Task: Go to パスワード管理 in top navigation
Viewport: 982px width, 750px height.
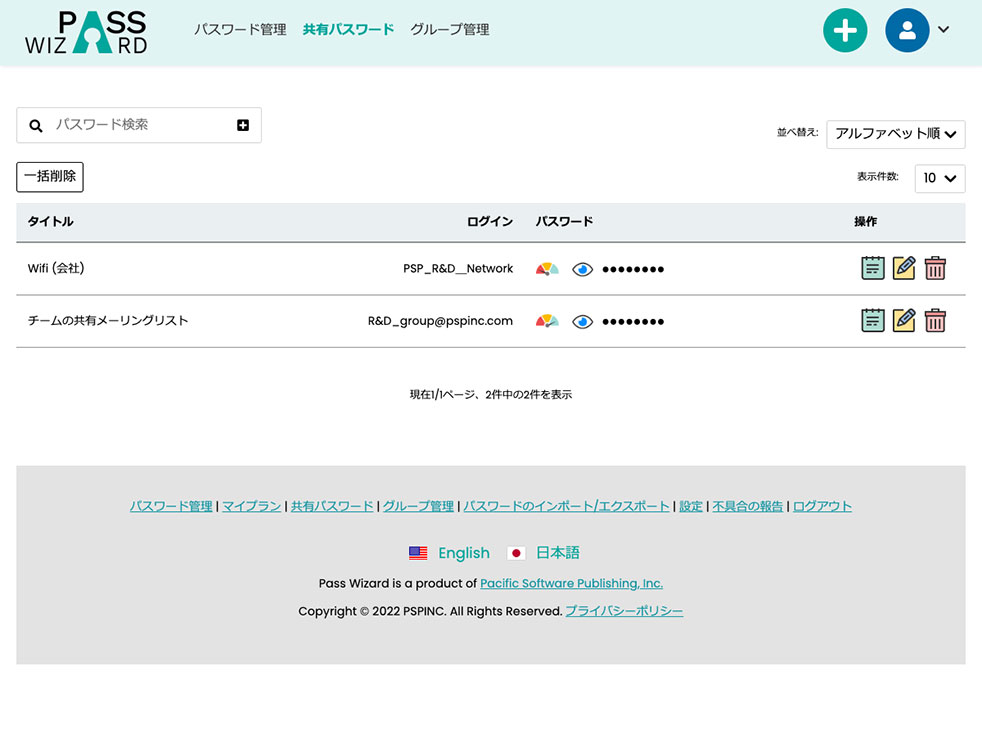Action: [x=240, y=29]
